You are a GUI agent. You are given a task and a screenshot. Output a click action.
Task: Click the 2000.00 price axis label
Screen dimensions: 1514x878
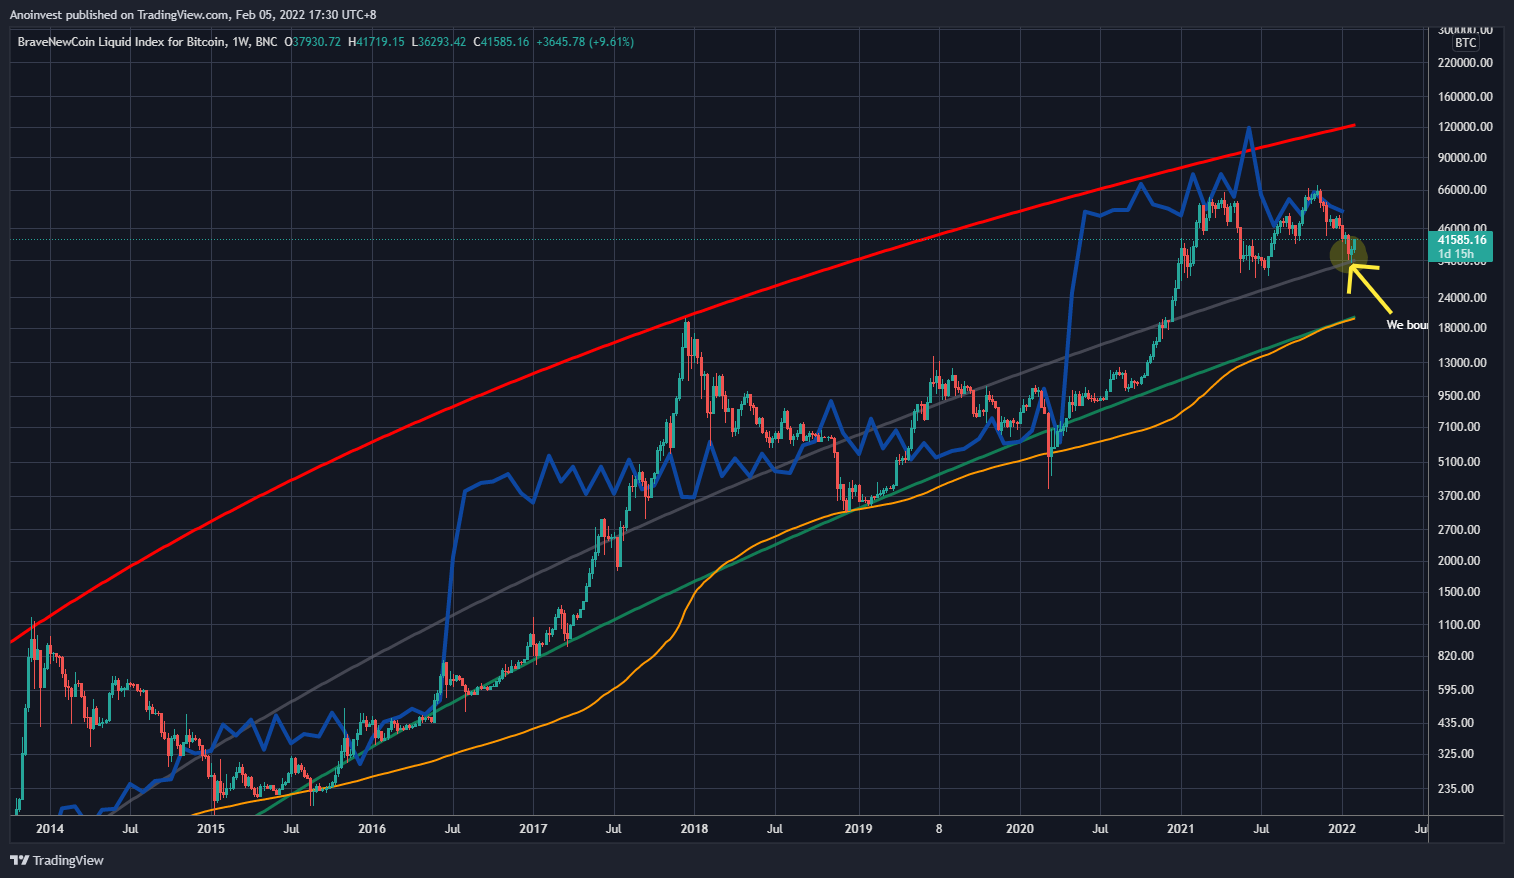pyautogui.click(x=1459, y=561)
